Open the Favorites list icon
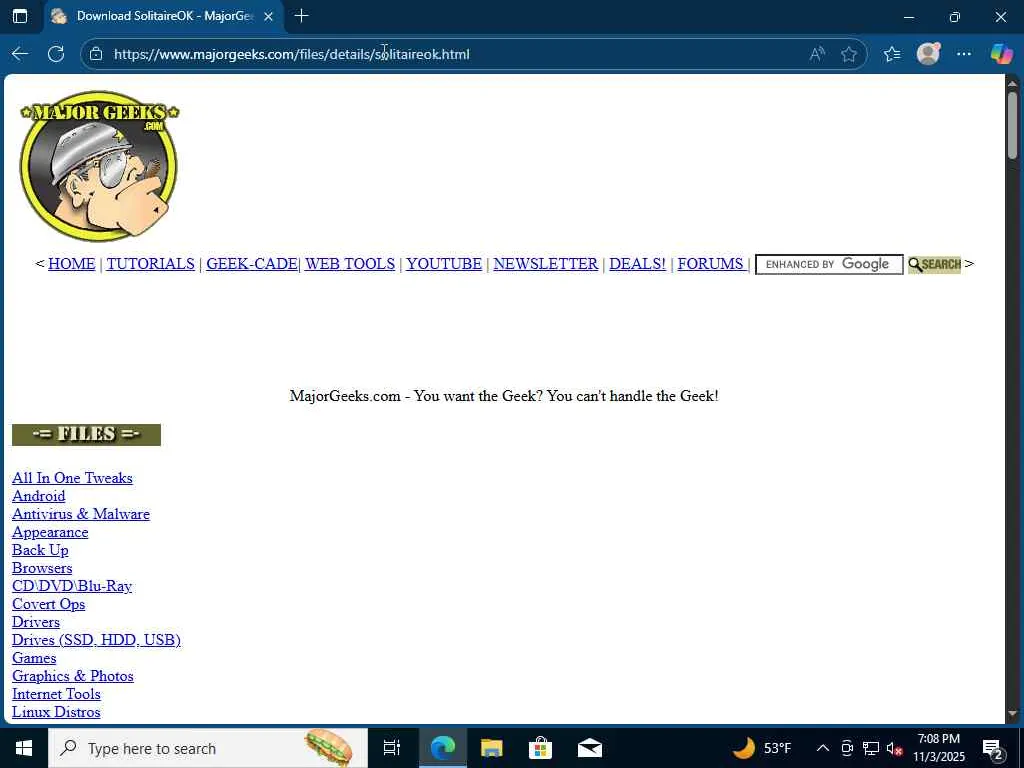1024x768 pixels. (892, 54)
